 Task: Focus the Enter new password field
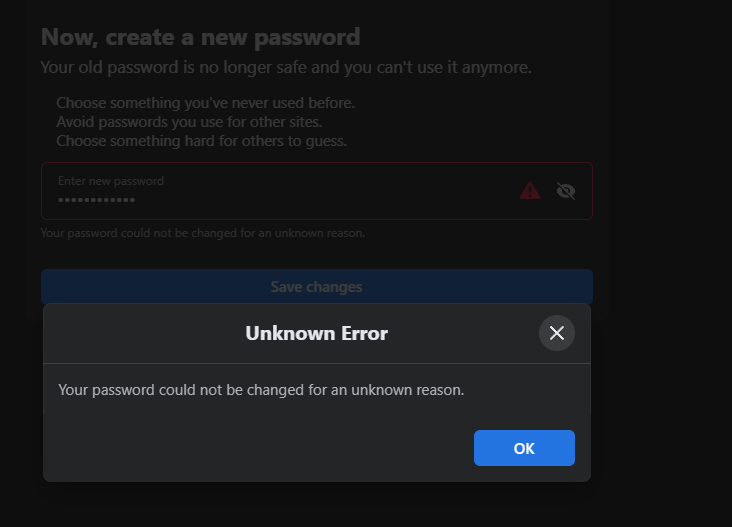click(280, 191)
